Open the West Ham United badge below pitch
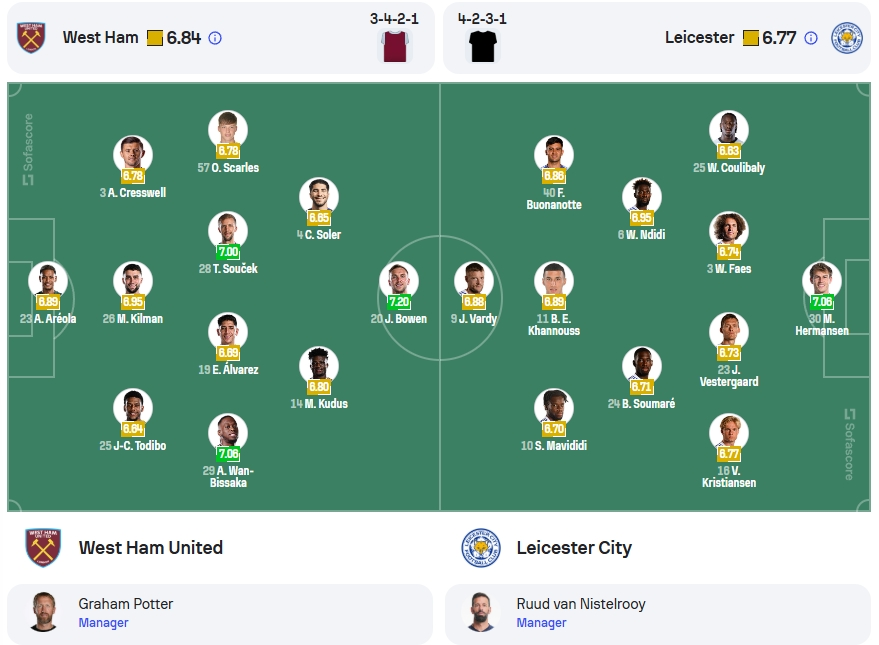This screenshot has height=645, width=879. [43, 547]
